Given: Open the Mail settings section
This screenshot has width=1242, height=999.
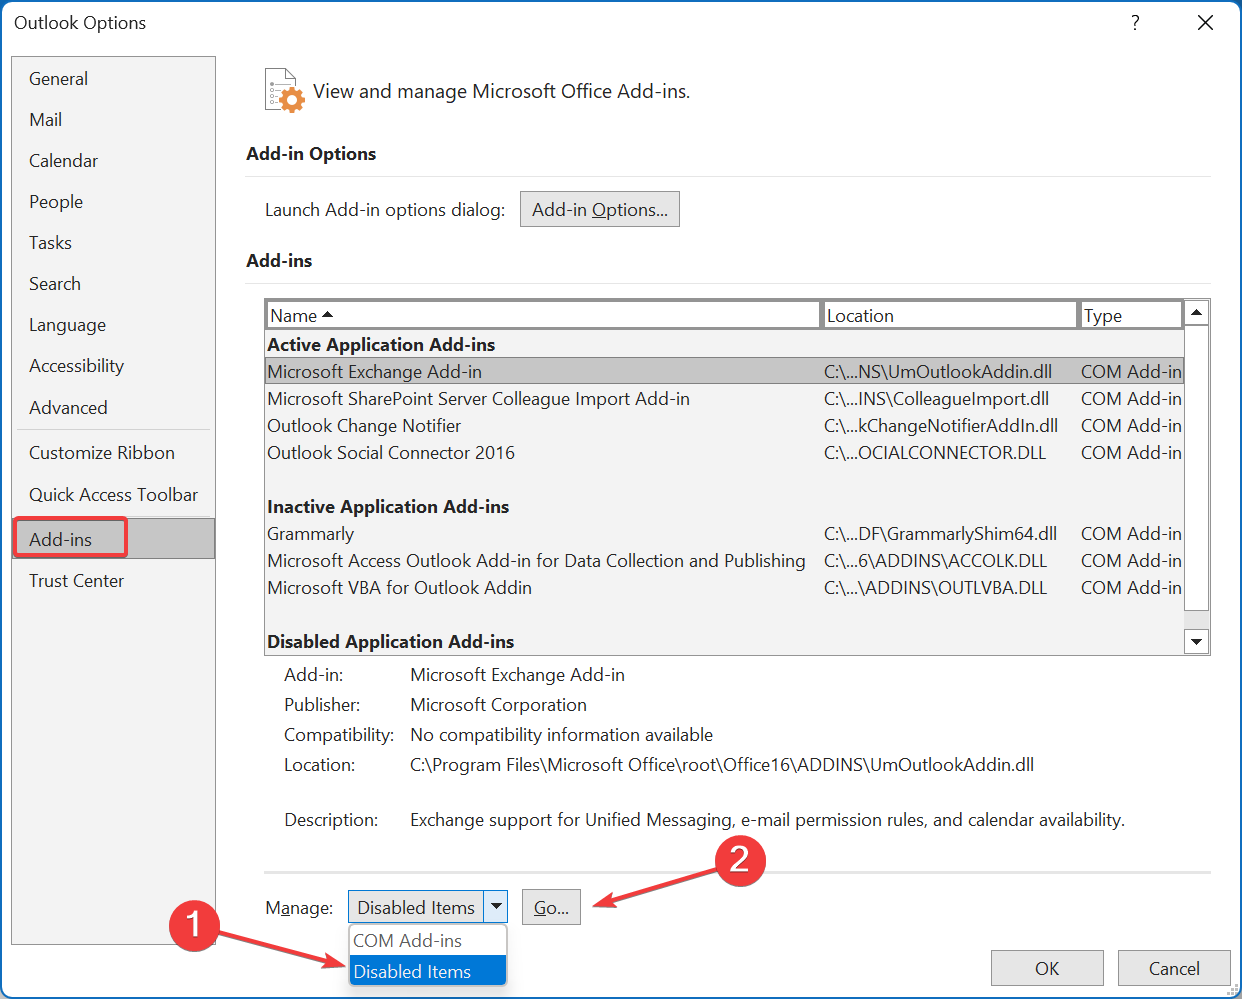Looking at the screenshot, I should point(45,119).
